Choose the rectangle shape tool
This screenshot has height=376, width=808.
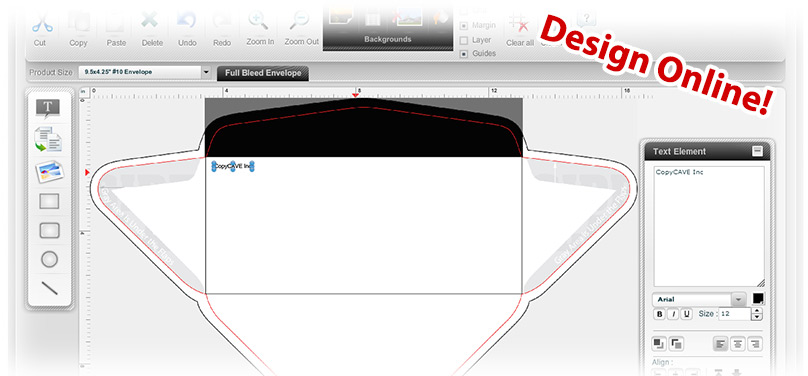(49, 201)
